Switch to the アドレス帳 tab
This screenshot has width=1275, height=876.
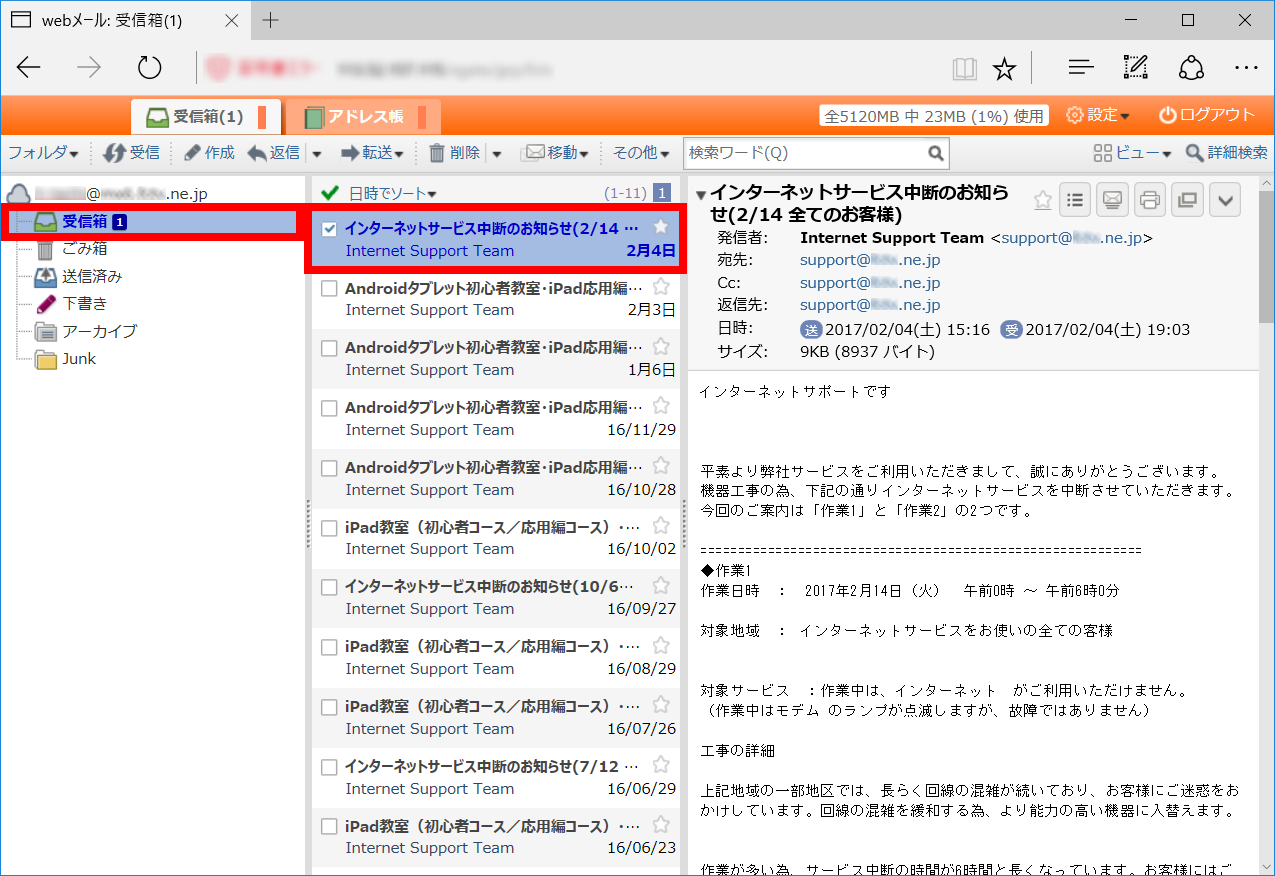[364, 117]
